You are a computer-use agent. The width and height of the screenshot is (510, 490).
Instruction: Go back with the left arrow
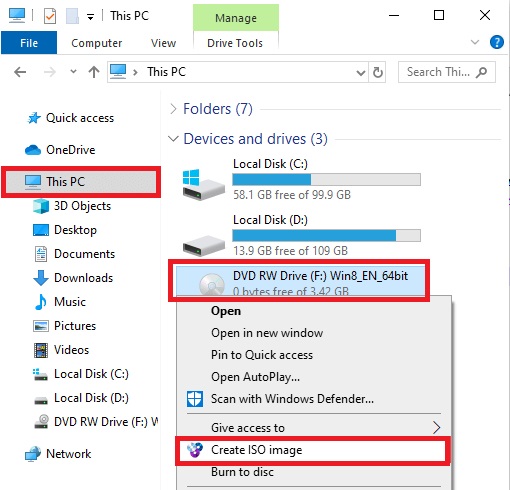click(x=20, y=72)
